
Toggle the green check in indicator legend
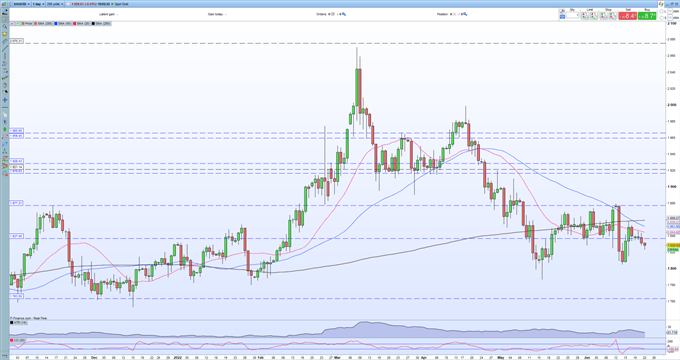pos(17,23)
